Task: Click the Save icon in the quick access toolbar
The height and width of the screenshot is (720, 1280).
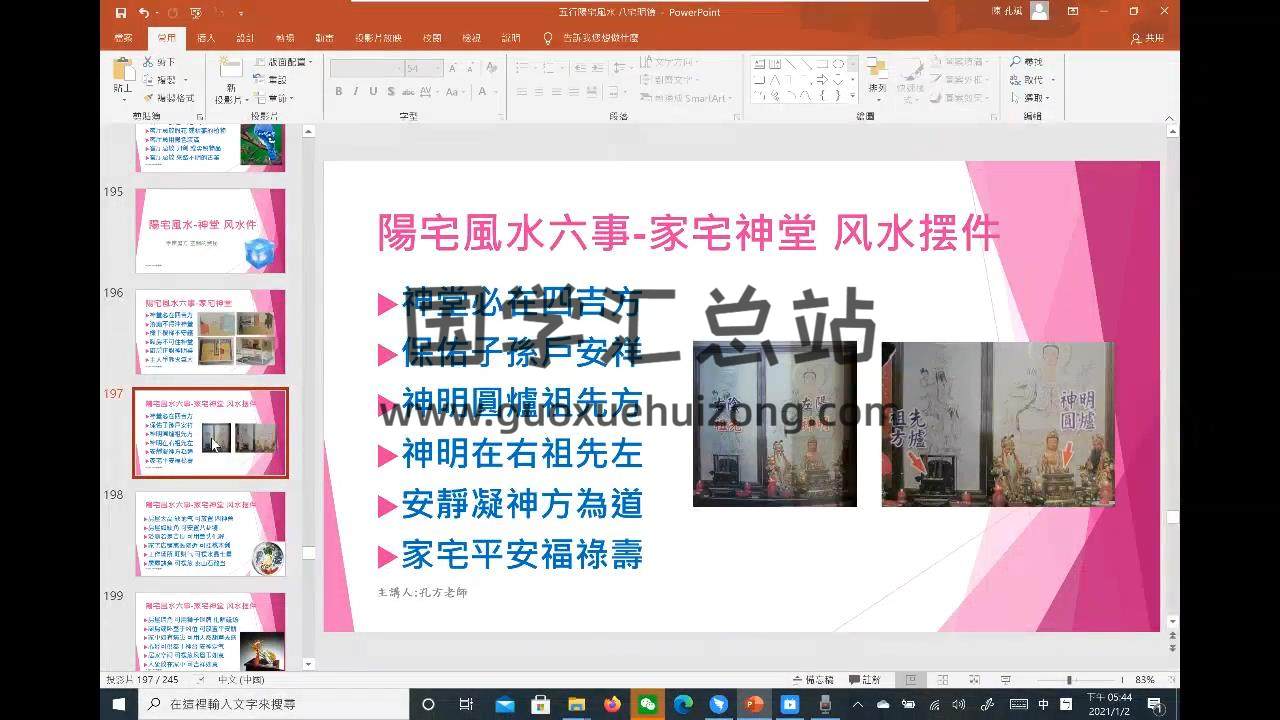Action: pyautogui.click(x=121, y=13)
